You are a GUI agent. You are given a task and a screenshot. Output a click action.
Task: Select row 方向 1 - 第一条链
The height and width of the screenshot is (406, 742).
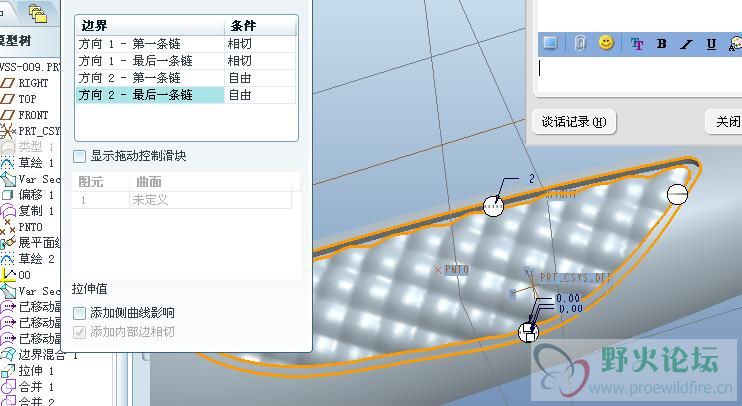(150, 44)
